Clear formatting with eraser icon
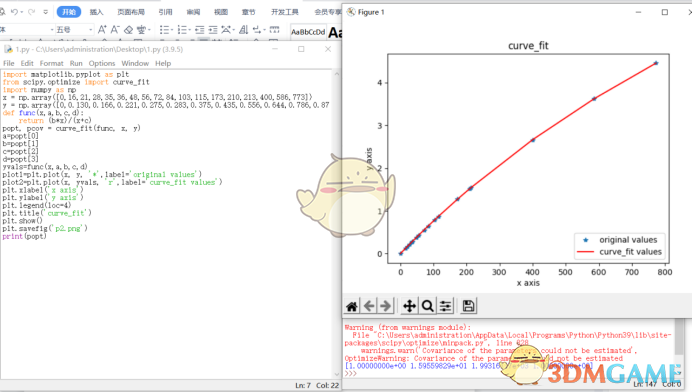The image size is (692, 392). click(x=128, y=30)
